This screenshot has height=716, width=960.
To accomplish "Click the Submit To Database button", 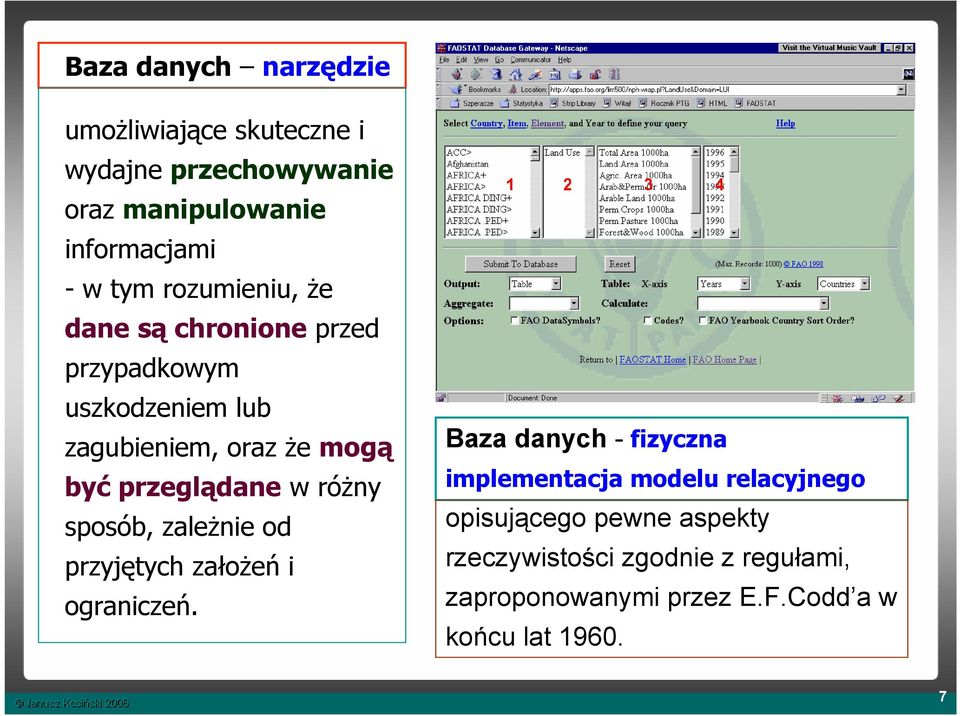I will point(520,264).
